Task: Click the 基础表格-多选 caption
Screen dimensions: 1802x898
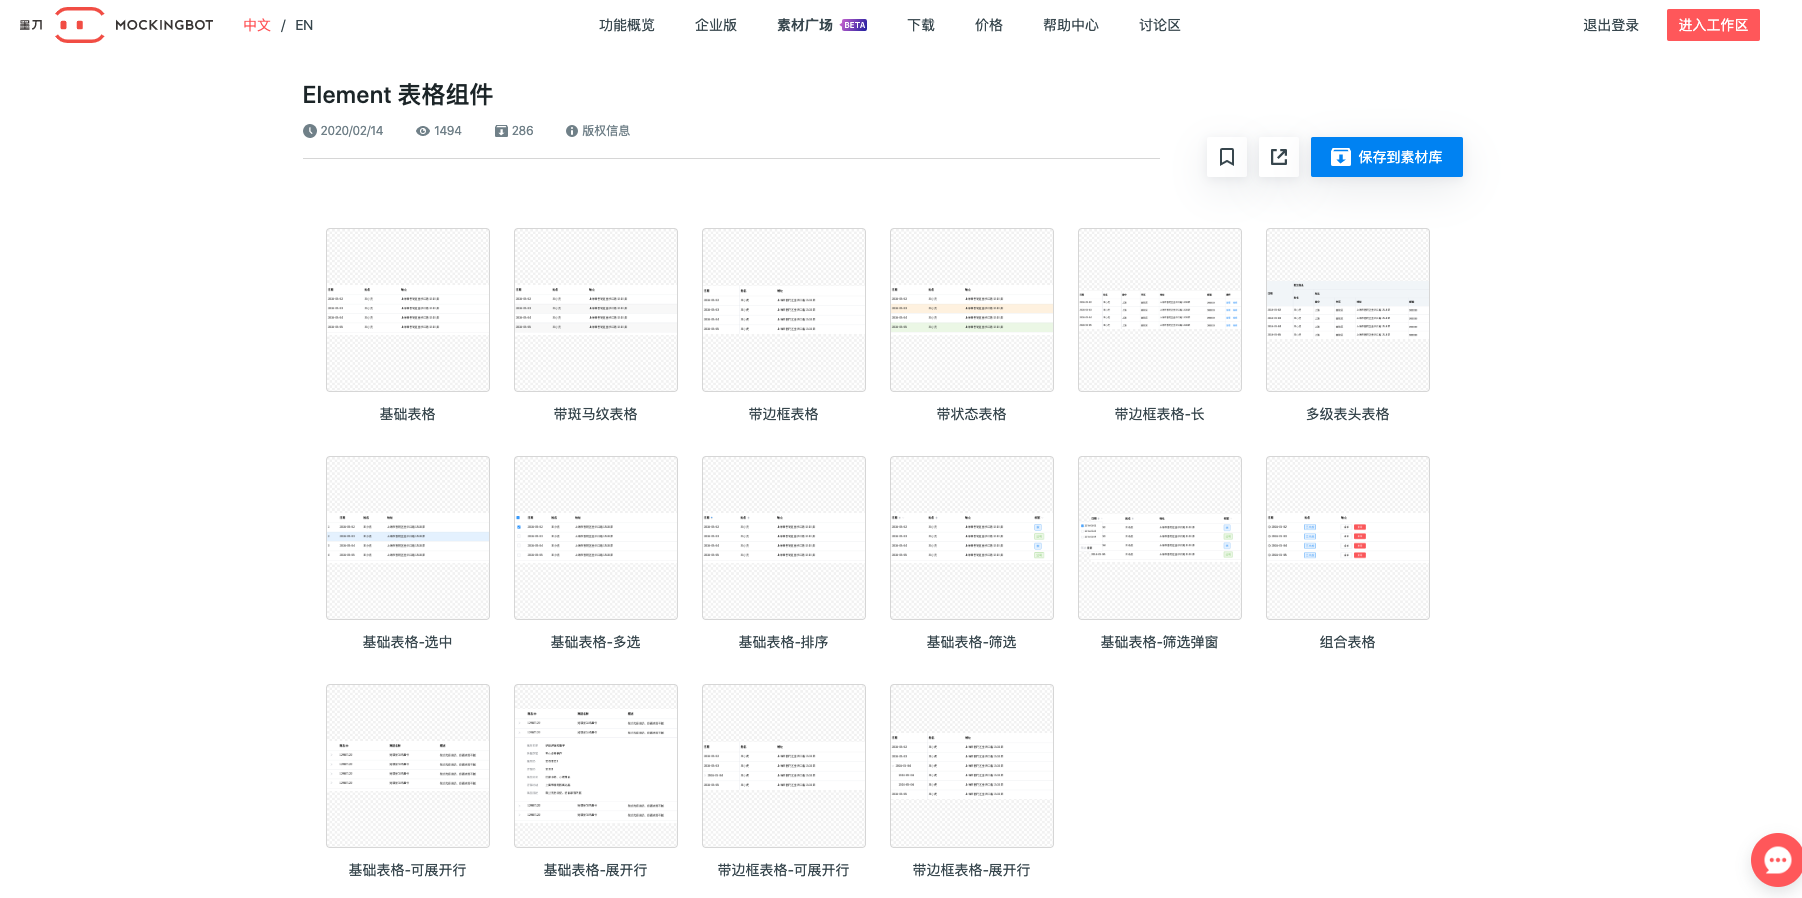Action: coord(596,642)
